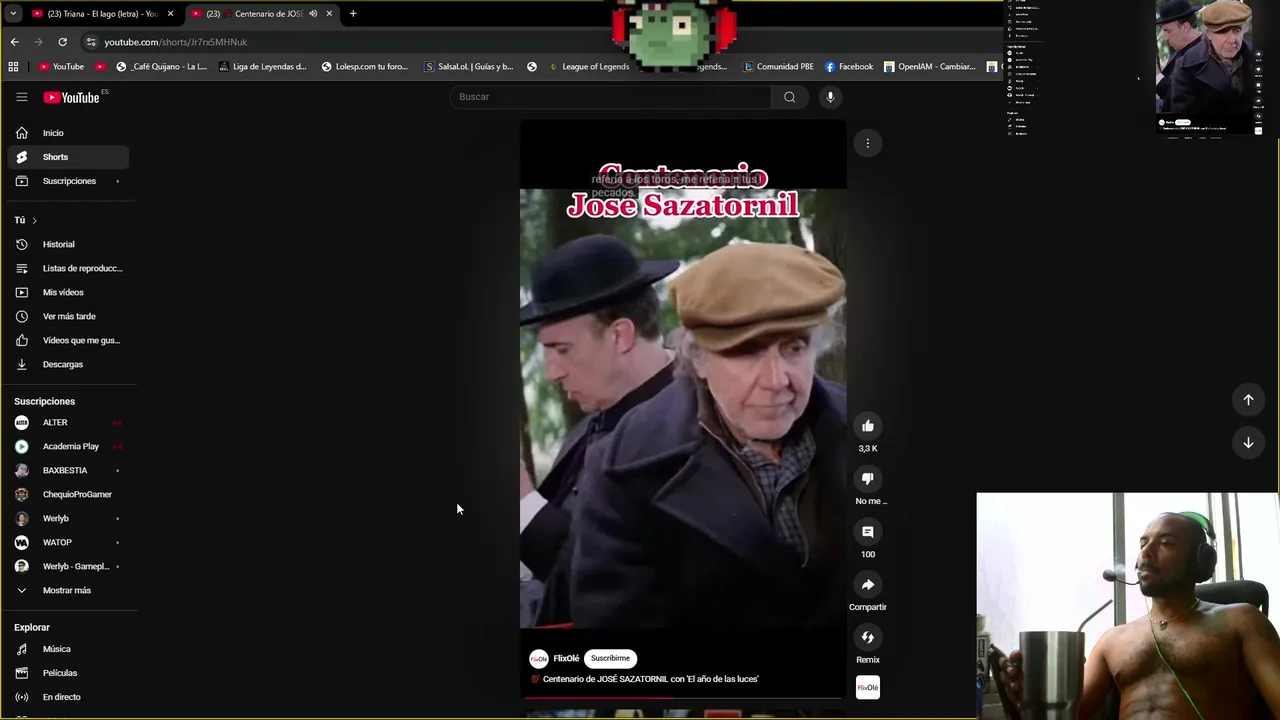Open the three-dot options on the Short
The image size is (1280, 720).
click(868, 143)
